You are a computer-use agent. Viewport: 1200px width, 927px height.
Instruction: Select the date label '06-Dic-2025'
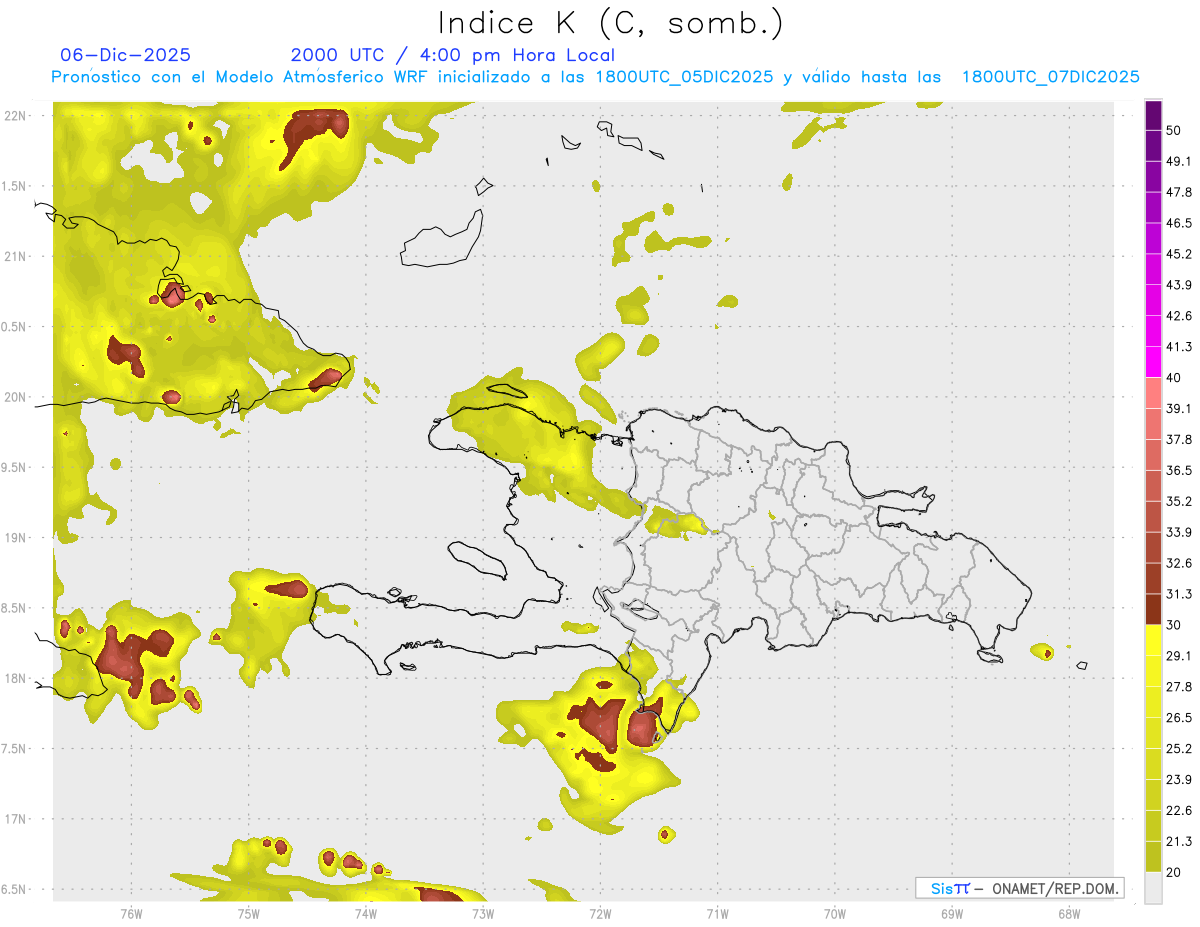click(x=126, y=55)
